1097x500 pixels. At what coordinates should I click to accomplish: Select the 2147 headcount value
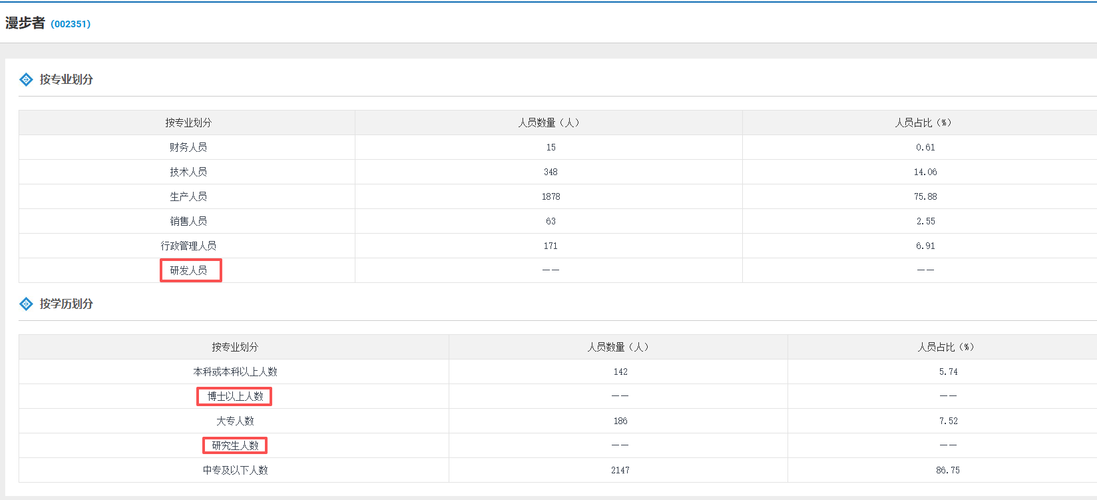(x=618, y=470)
